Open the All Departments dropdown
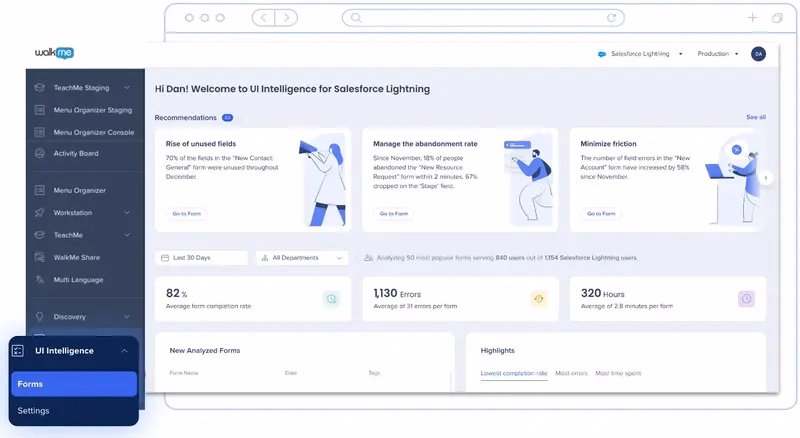 point(302,258)
